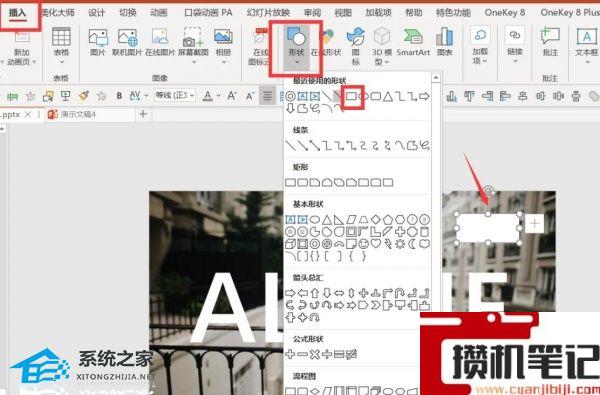Pick the cube shape under 基本形状
This screenshot has height=395, width=600.
pos(290,244)
